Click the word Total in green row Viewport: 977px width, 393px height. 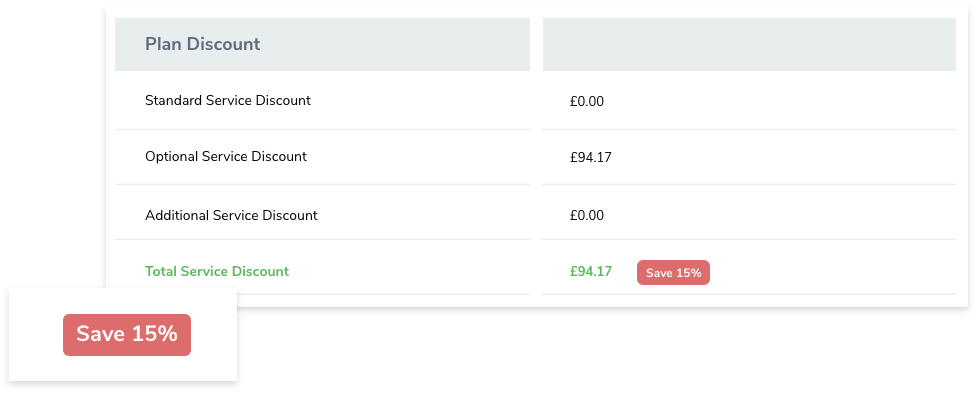point(160,272)
